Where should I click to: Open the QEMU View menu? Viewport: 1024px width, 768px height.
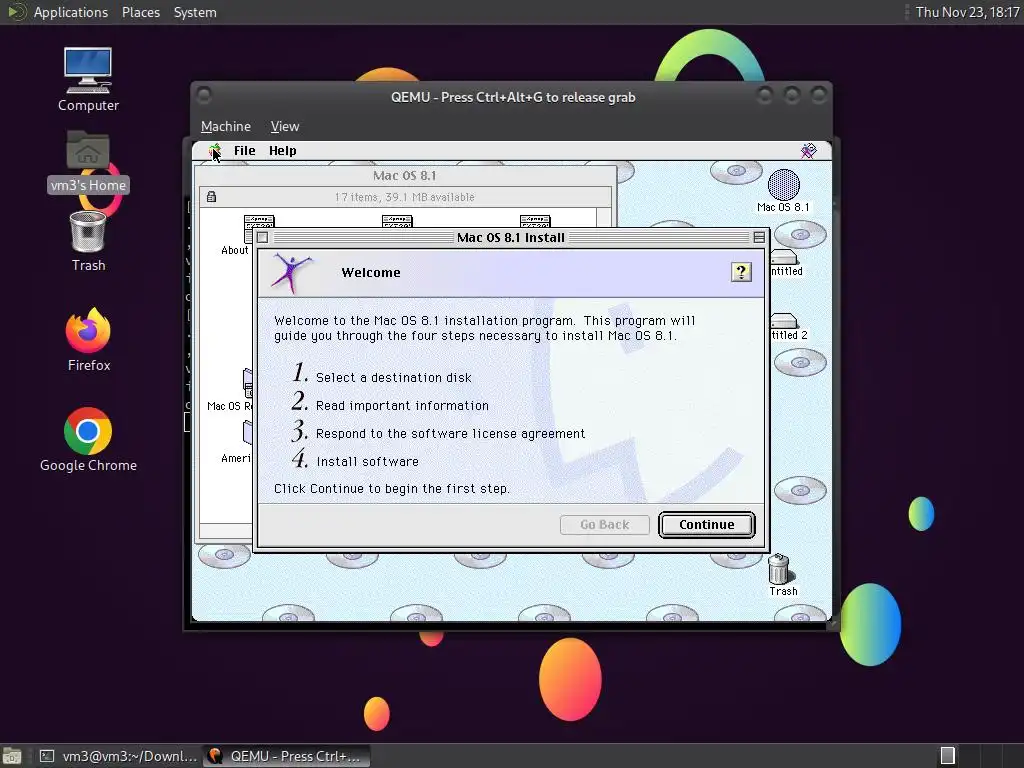(285, 126)
